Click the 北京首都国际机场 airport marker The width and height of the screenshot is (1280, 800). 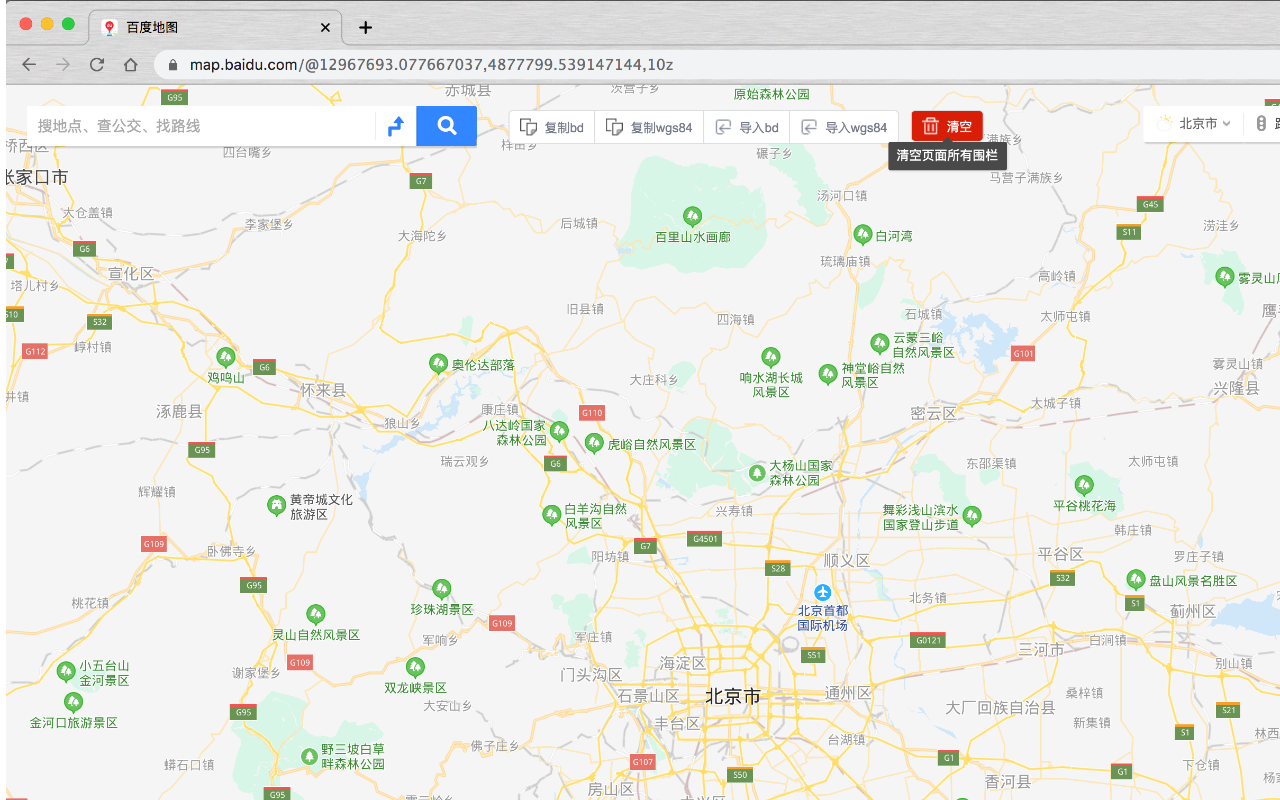[822, 591]
